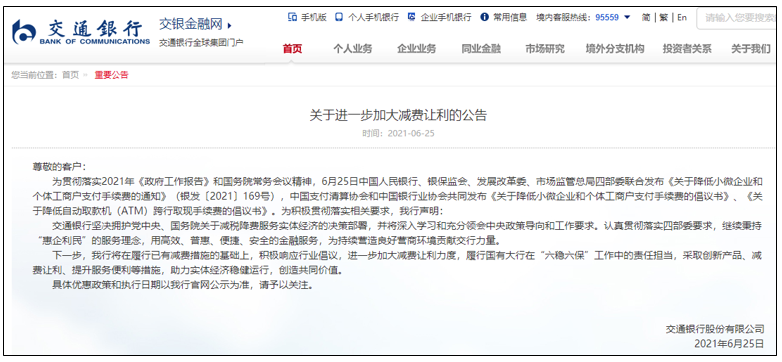Switch language to 简 simplified Chinese
Viewport: 782px width, 362px height.
pos(646,17)
